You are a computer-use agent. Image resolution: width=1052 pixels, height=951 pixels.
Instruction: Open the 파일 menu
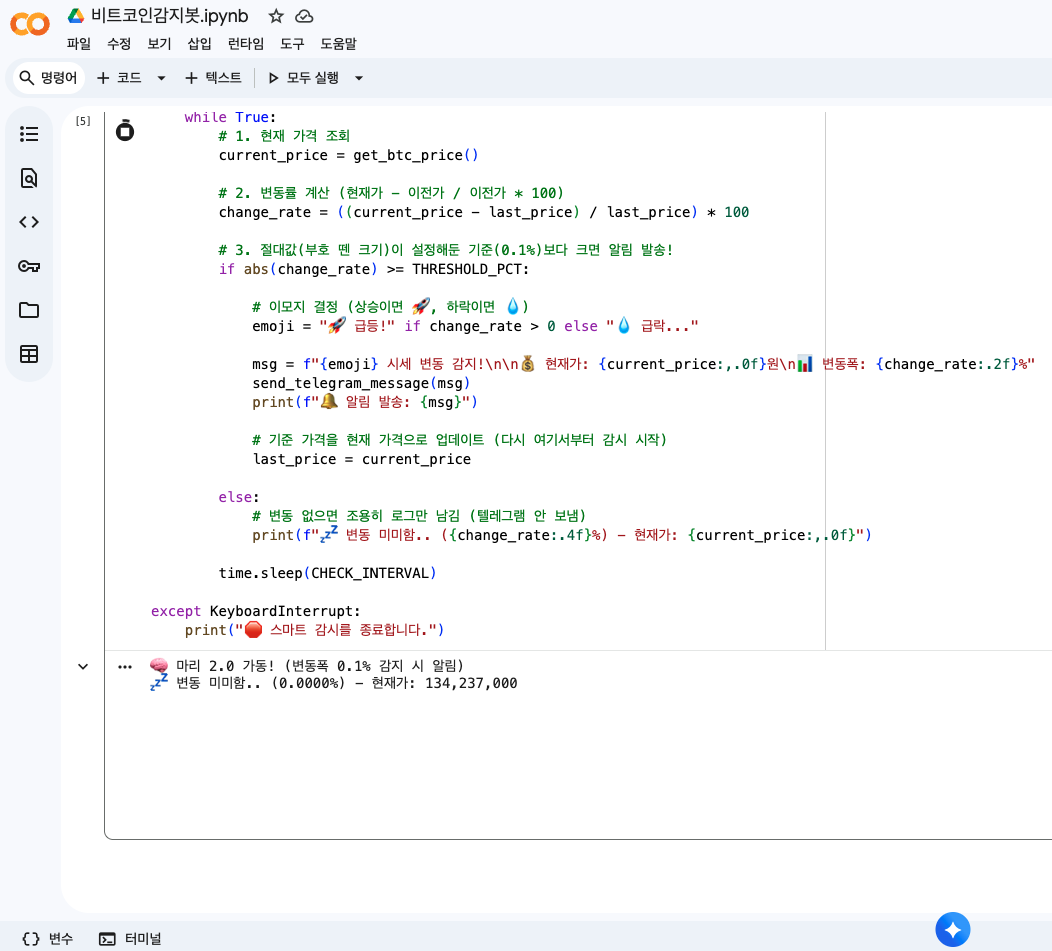tap(78, 44)
